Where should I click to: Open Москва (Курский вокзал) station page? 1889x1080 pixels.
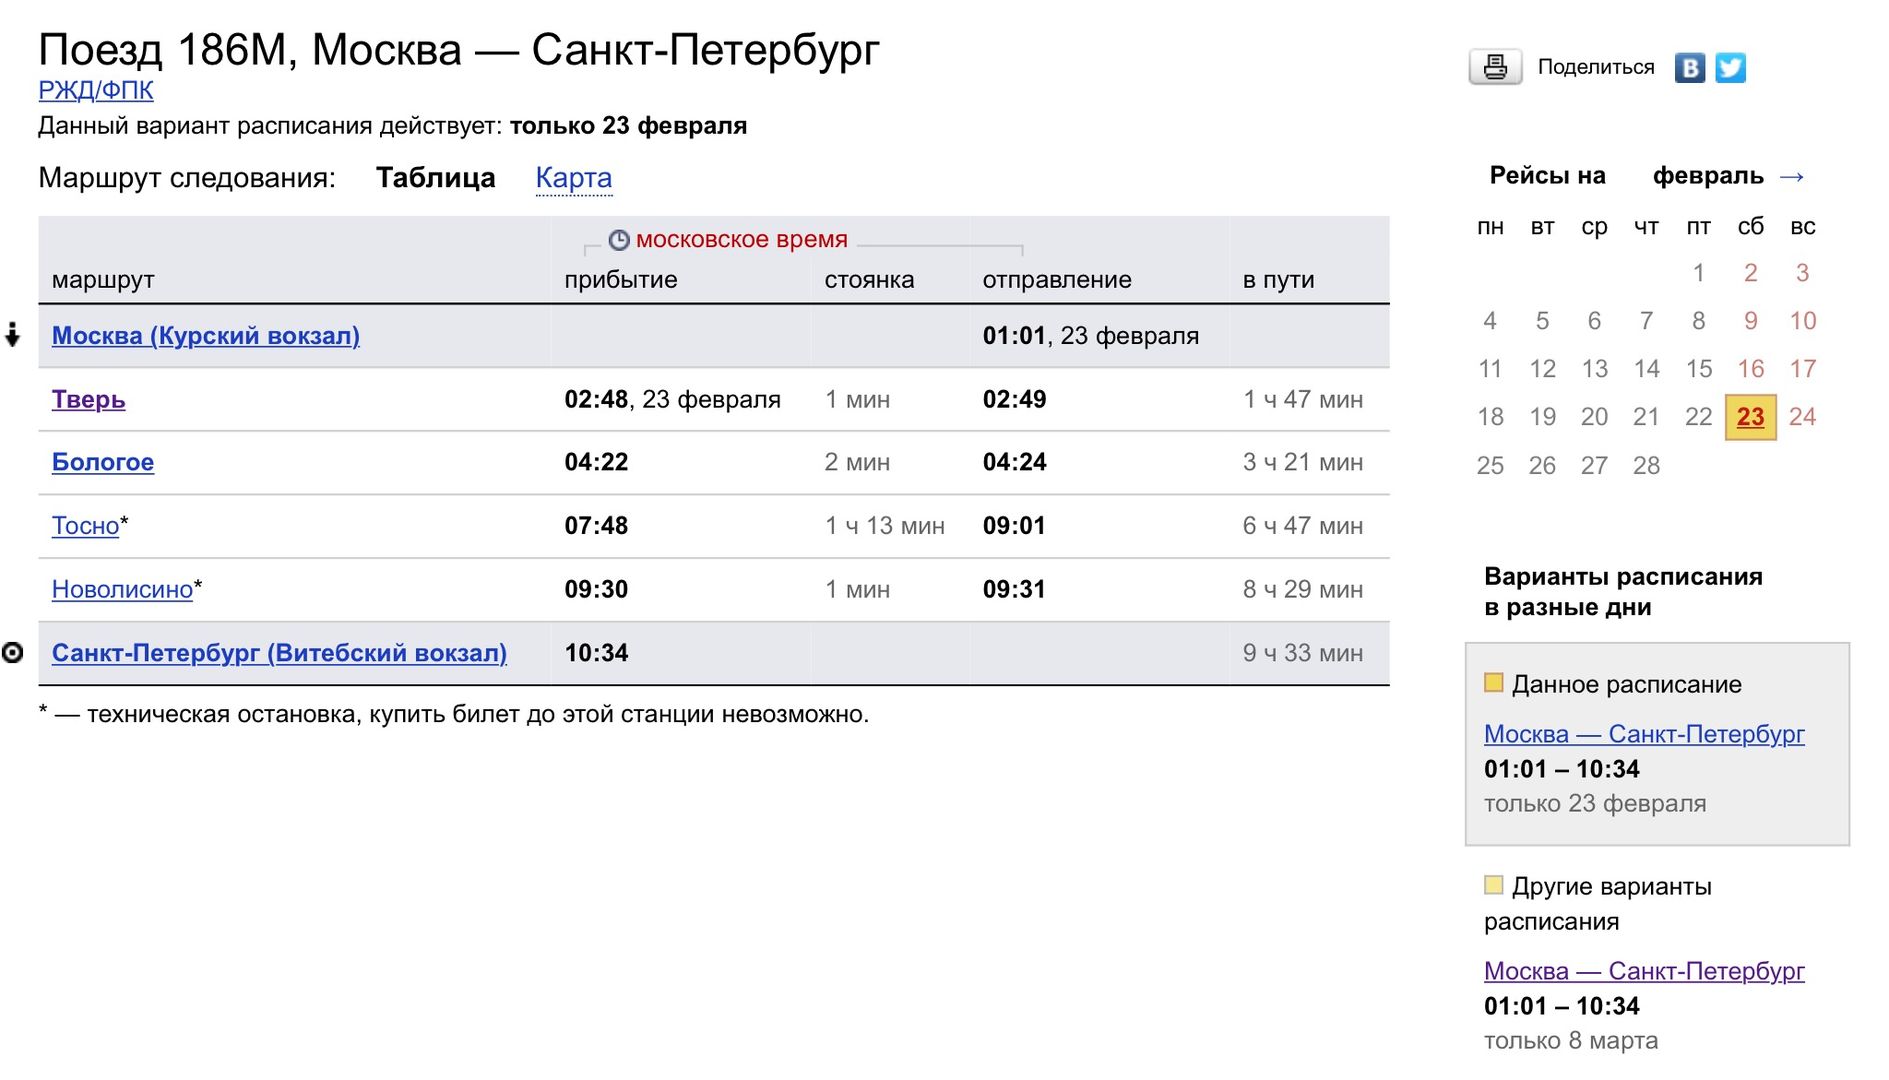pyautogui.click(x=205, y=336)
